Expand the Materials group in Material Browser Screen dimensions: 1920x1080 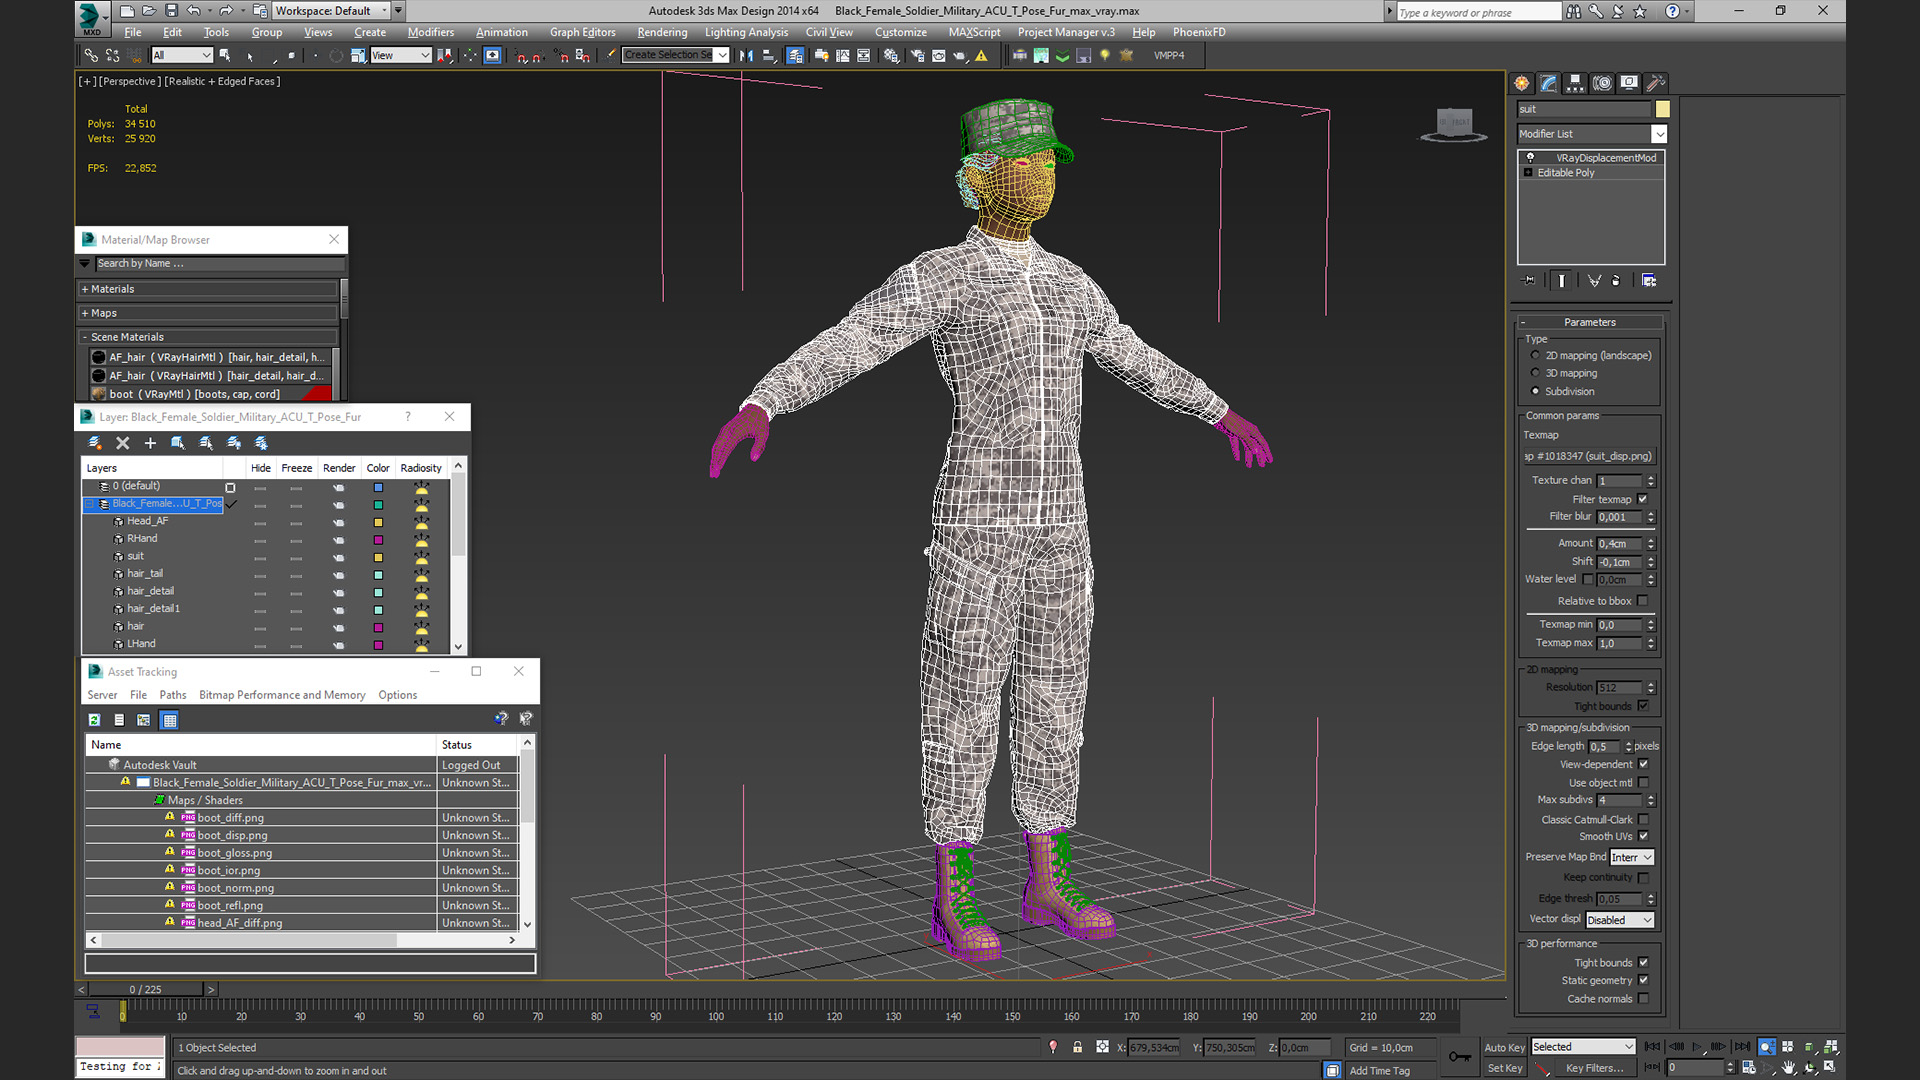[x=208, y=289]
